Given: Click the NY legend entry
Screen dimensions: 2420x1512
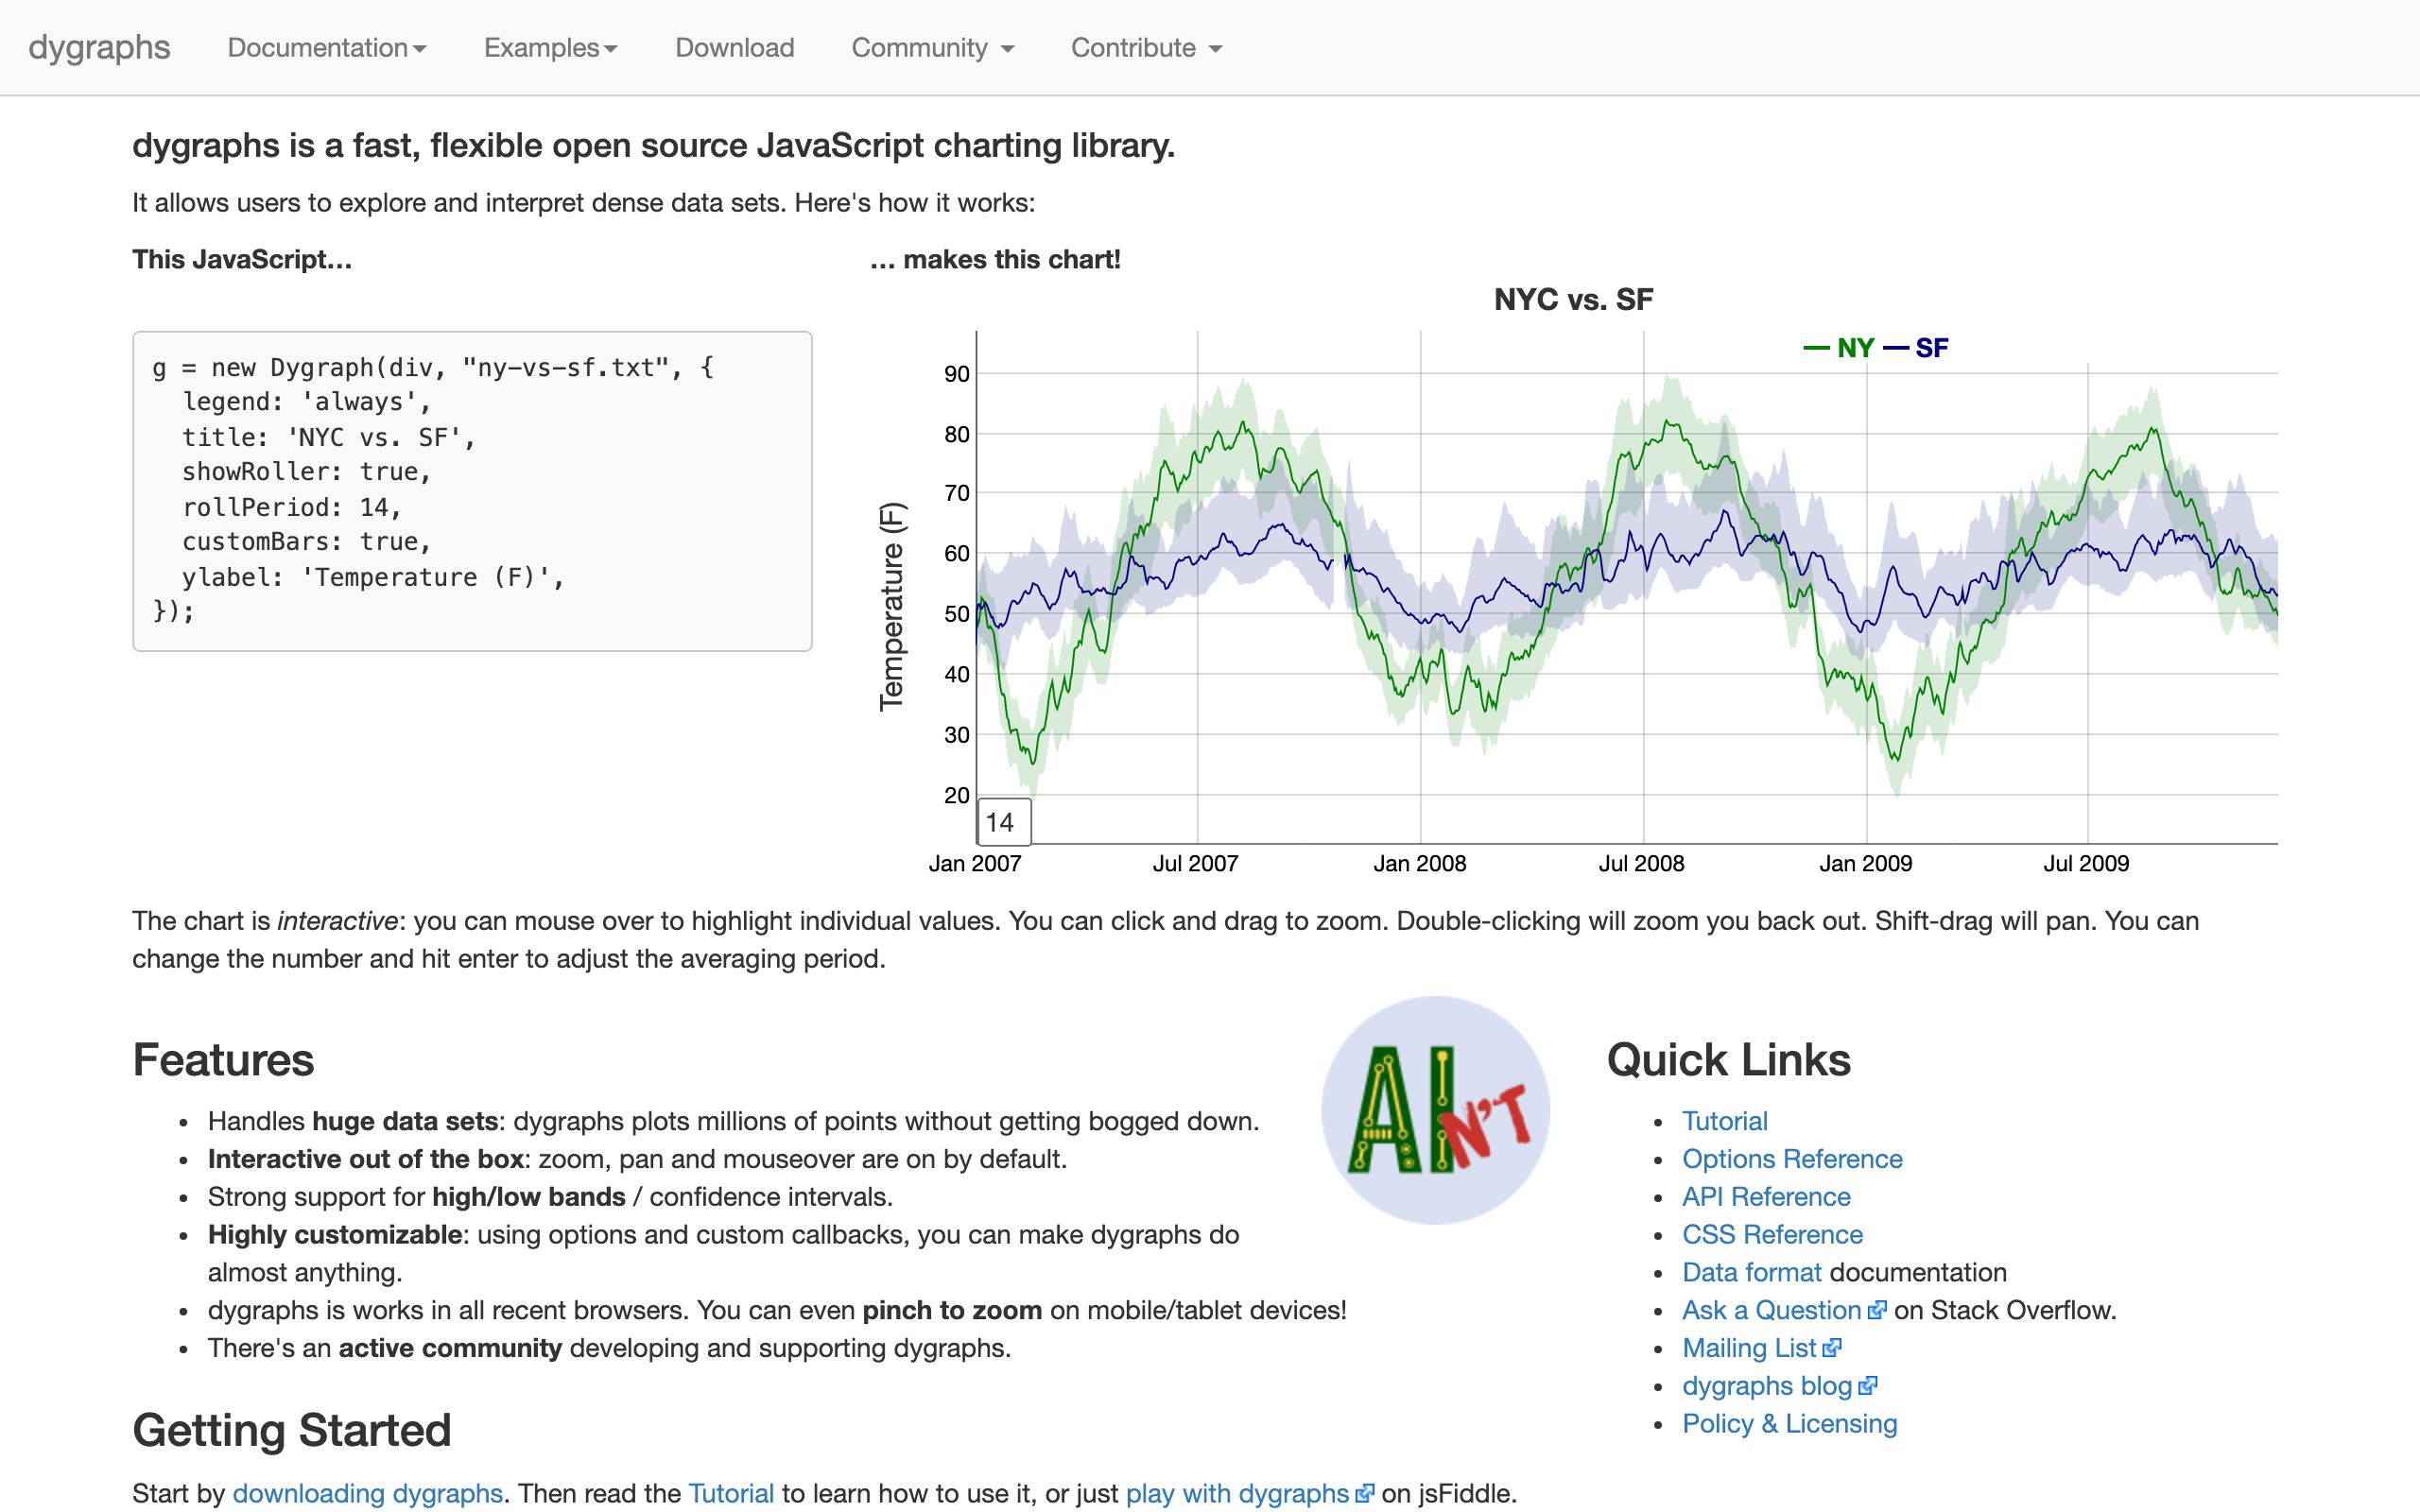Looking at the screenshot, I should click(1838, 348).
